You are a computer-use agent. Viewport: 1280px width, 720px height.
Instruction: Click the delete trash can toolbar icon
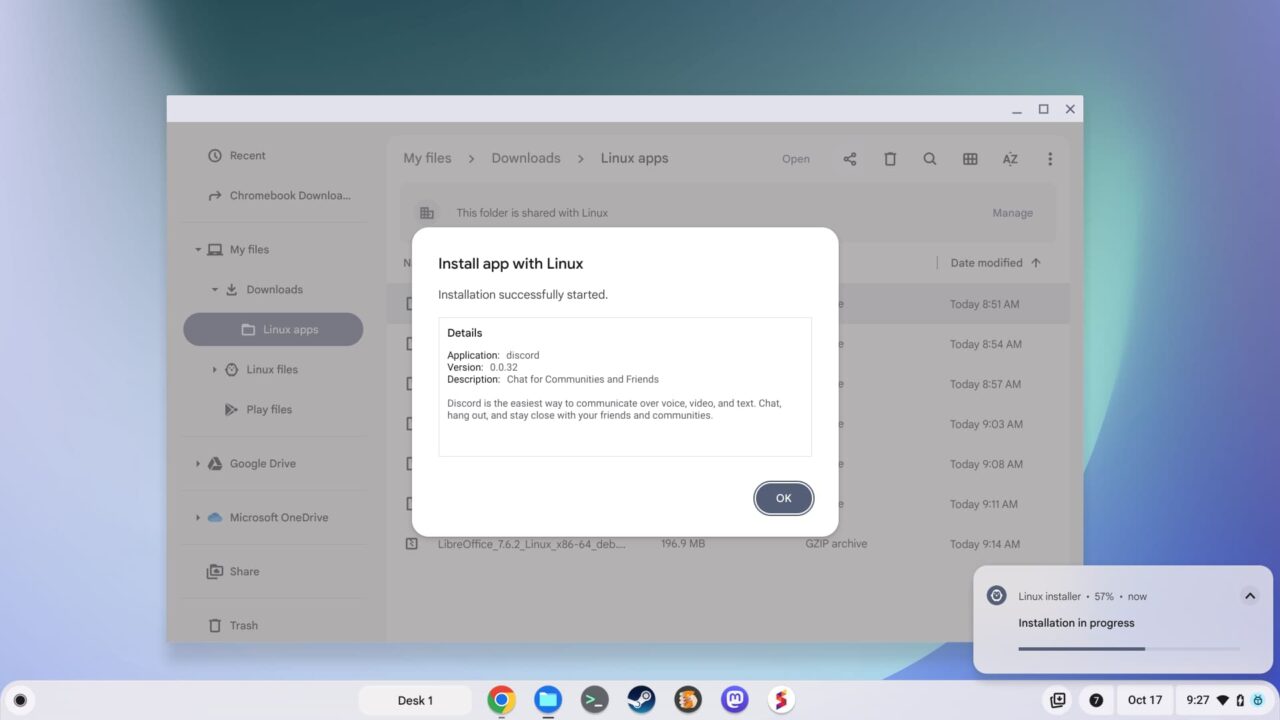[890, 159]
